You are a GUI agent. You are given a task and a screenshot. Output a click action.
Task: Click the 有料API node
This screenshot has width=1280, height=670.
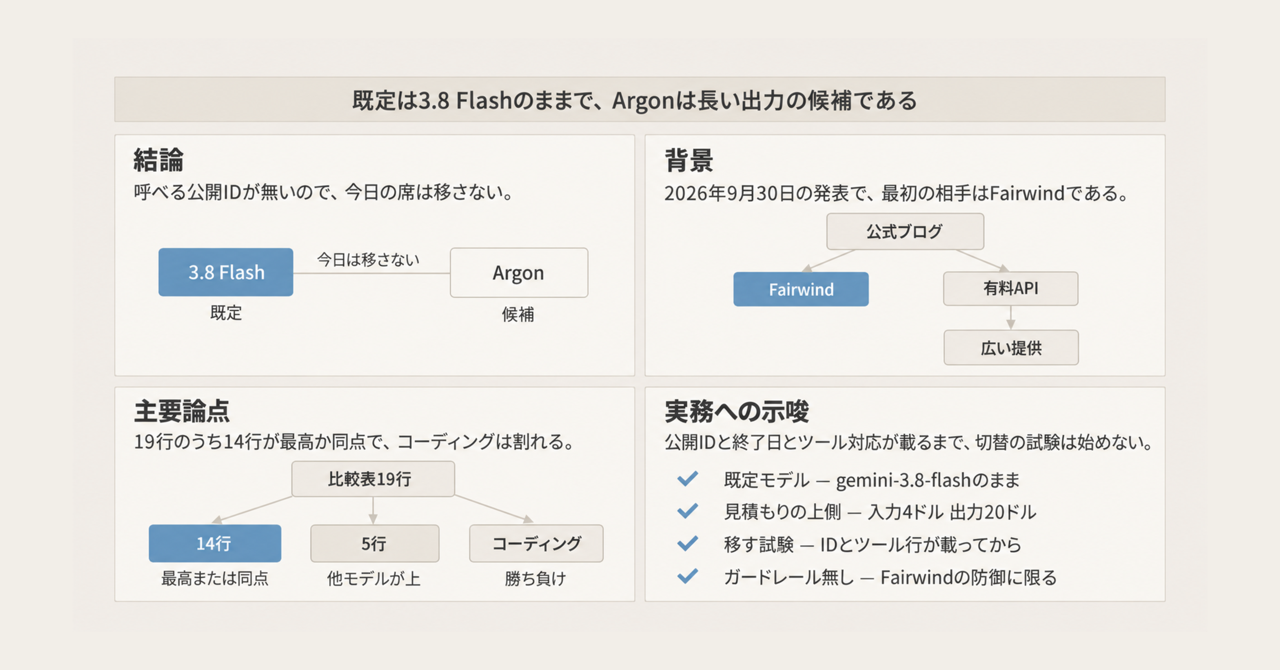pos(1011,289)
